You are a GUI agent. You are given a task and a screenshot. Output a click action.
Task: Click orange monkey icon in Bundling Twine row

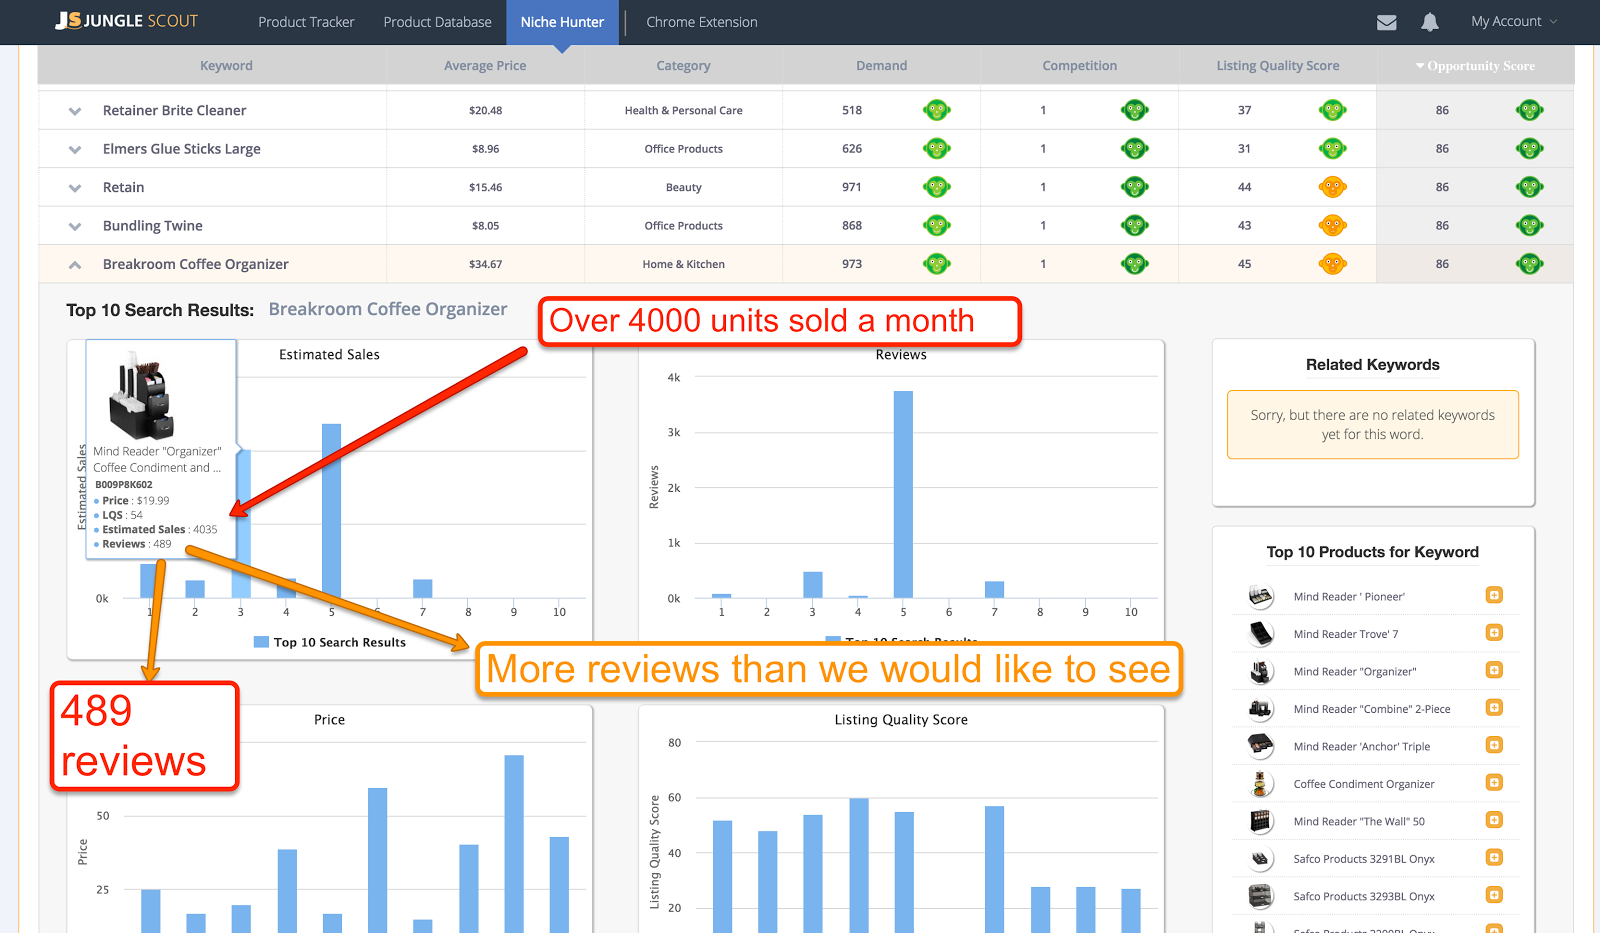pyautogui.click(x=1332, y=226)
